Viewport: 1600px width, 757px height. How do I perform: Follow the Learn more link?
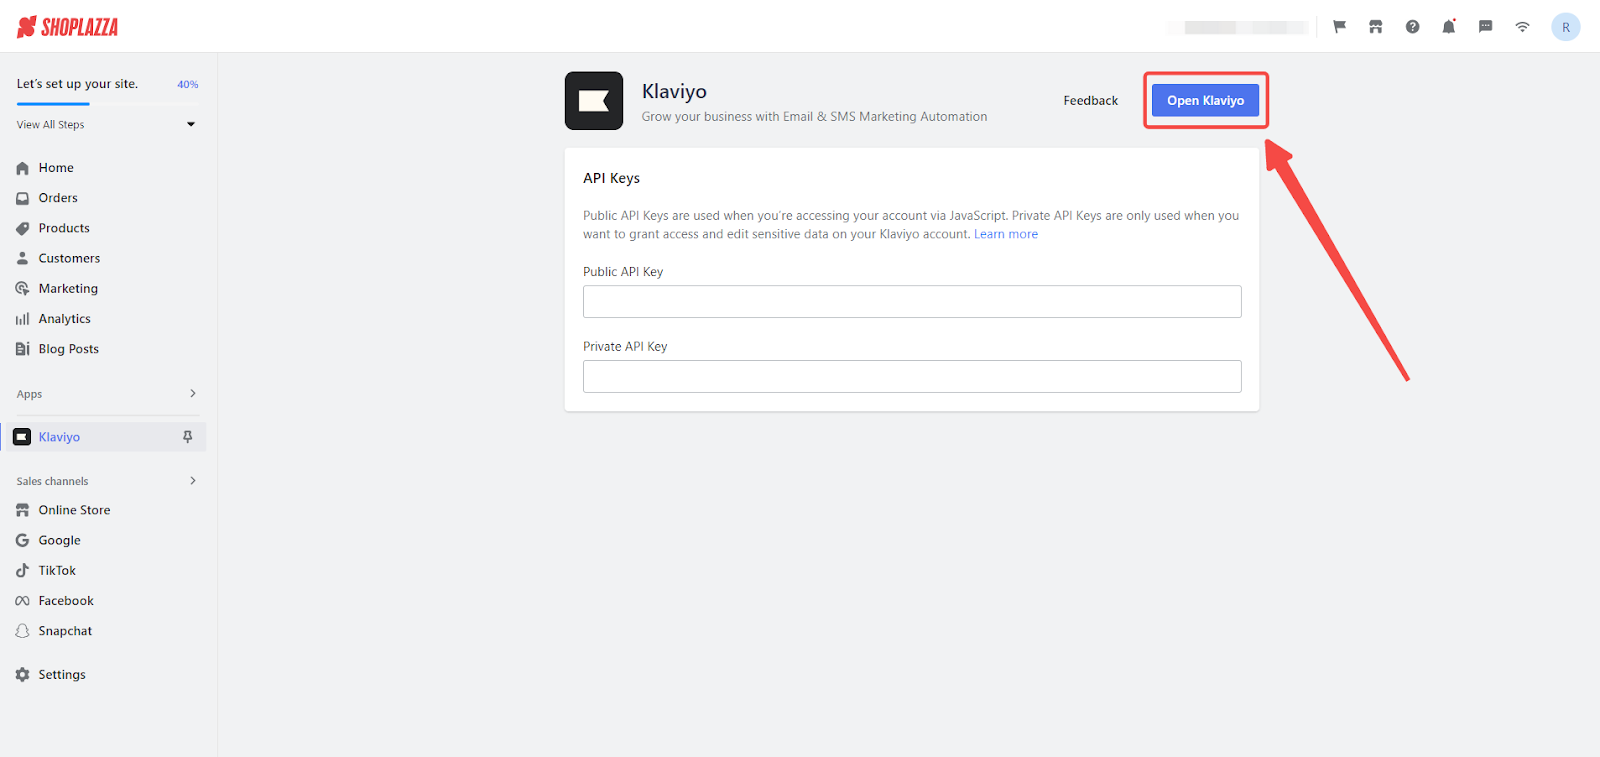[x=1006, y=234]
